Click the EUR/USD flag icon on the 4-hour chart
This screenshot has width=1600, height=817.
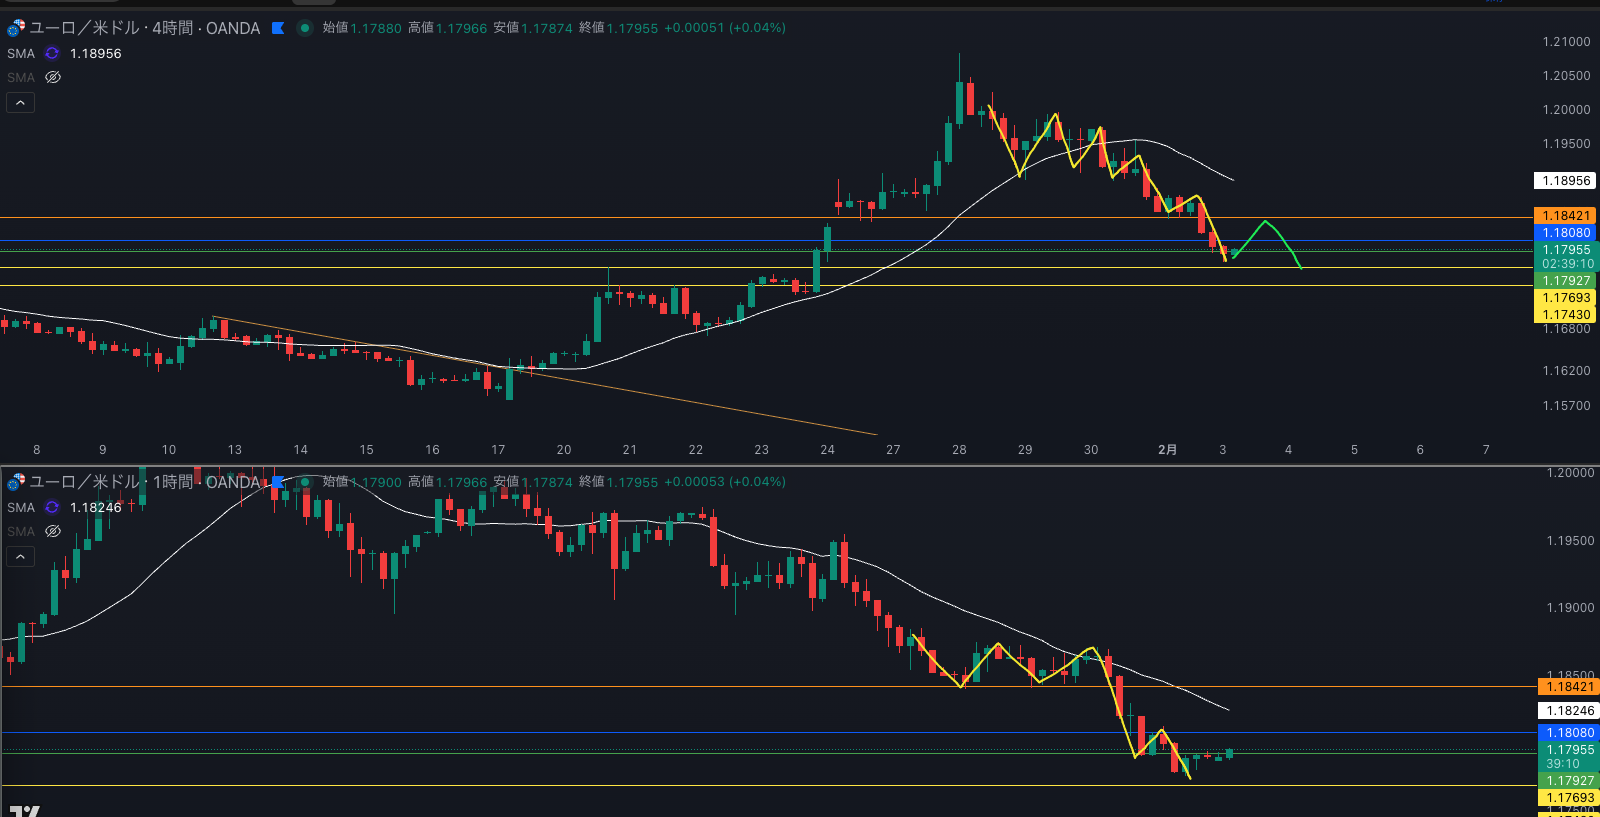pyautogui.click(x=16, y=28)
